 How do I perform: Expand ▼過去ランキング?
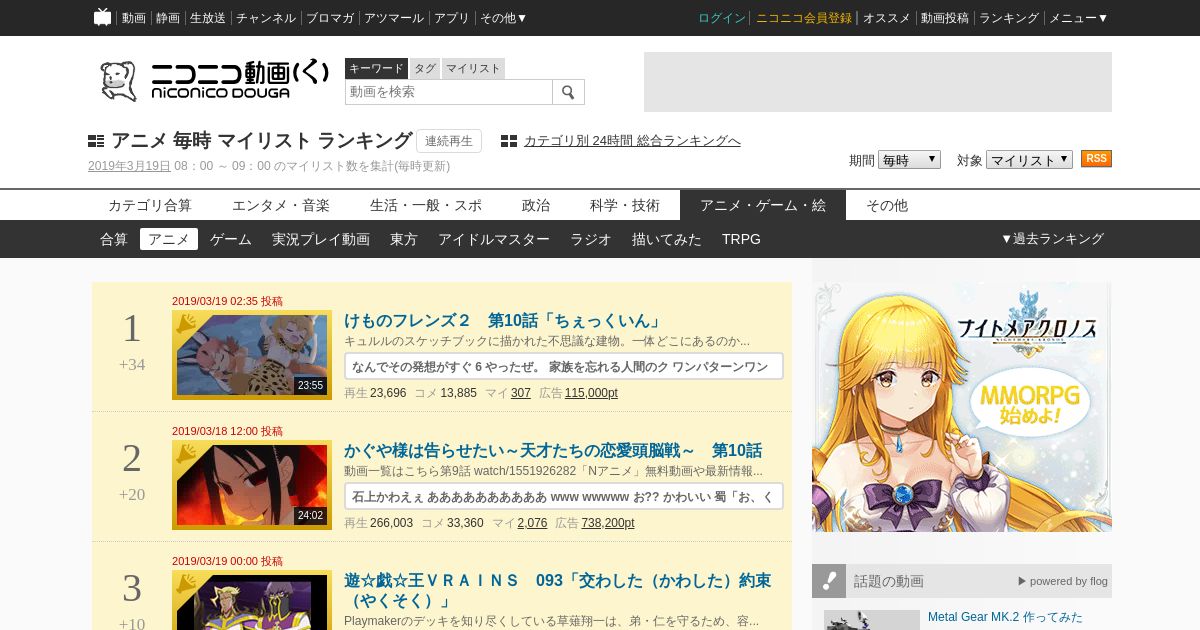(1052, 239)
